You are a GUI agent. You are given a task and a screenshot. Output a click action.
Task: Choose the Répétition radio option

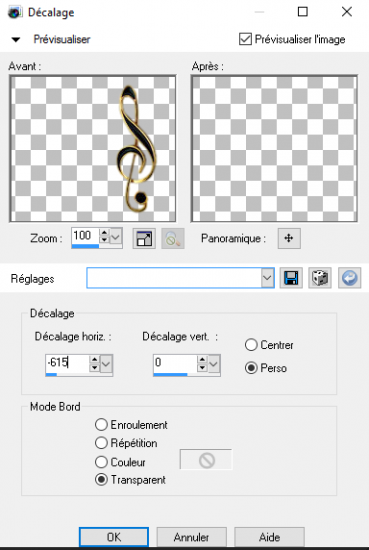coord(101,443)
